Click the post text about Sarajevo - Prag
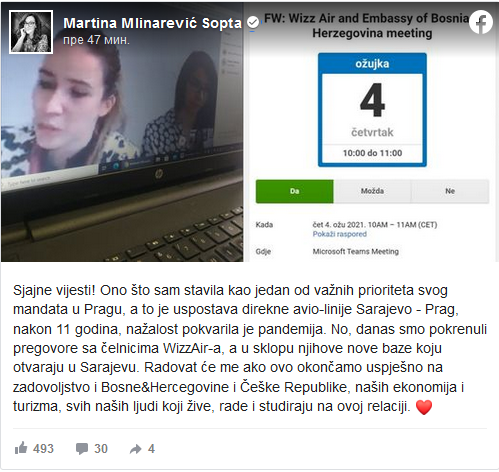 click(250, 348)
